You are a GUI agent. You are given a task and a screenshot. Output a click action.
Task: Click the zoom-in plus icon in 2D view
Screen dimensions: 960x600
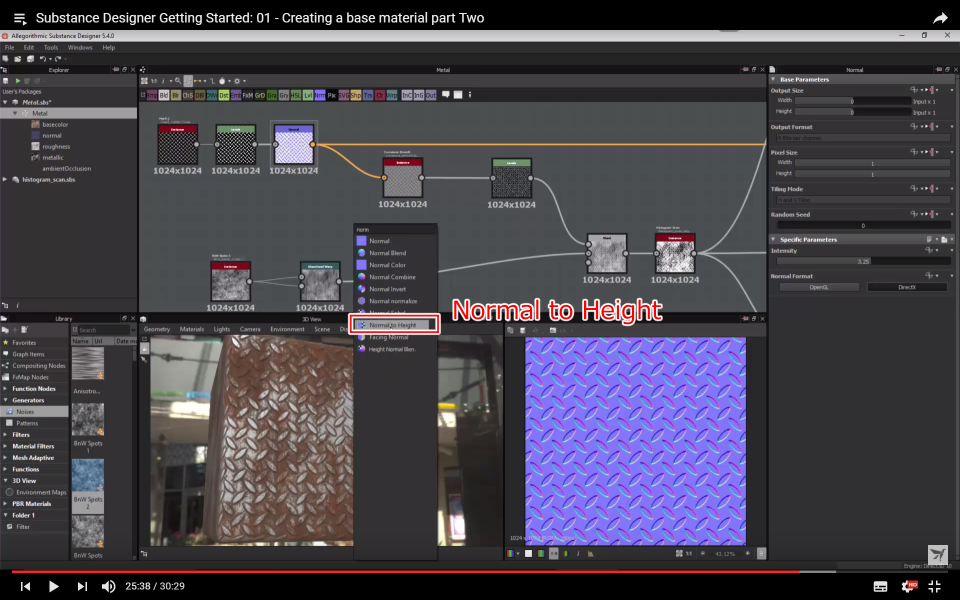point(748,553)
